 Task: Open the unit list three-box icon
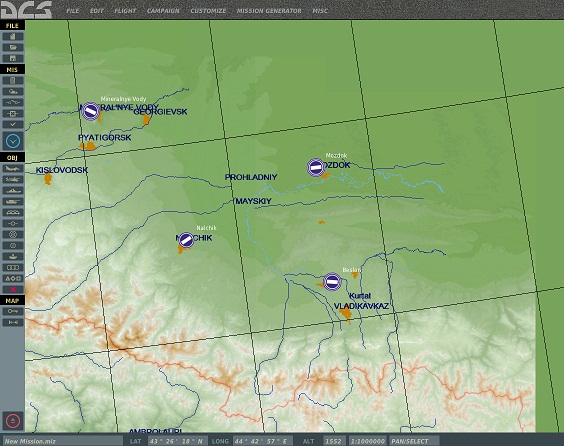[x=13, y=268]
